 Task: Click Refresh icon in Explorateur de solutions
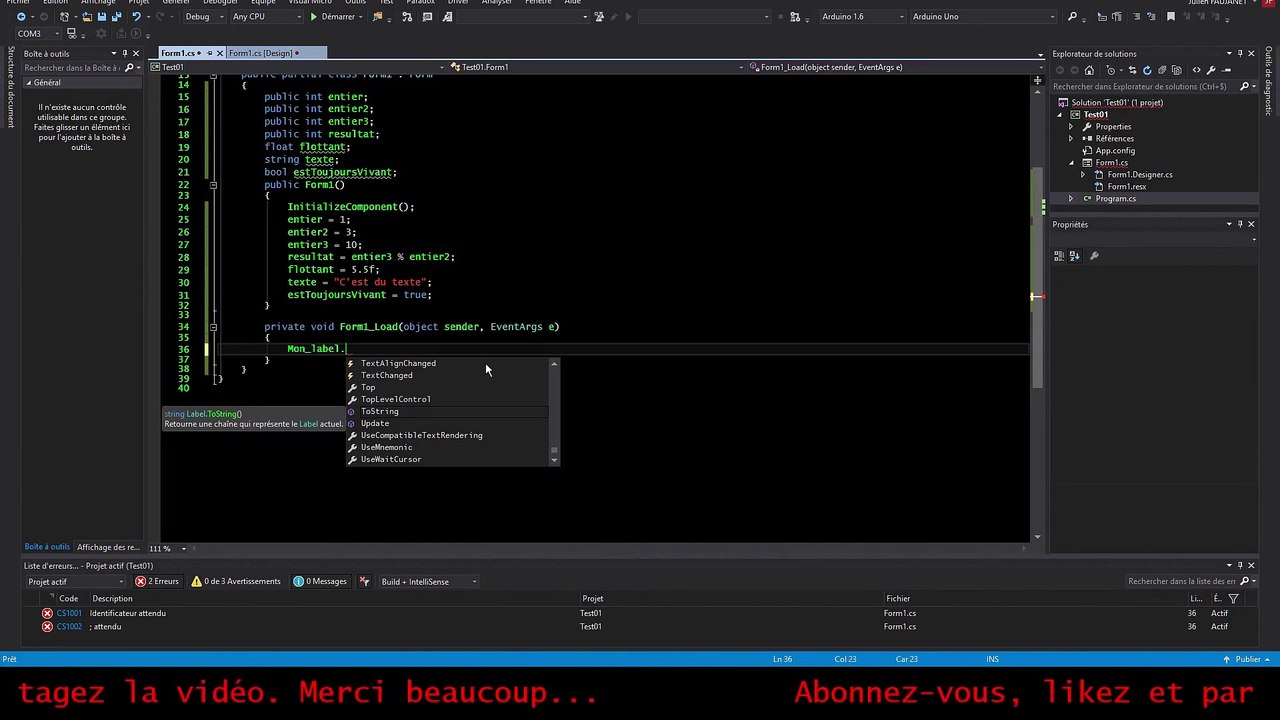(1147, 70)
